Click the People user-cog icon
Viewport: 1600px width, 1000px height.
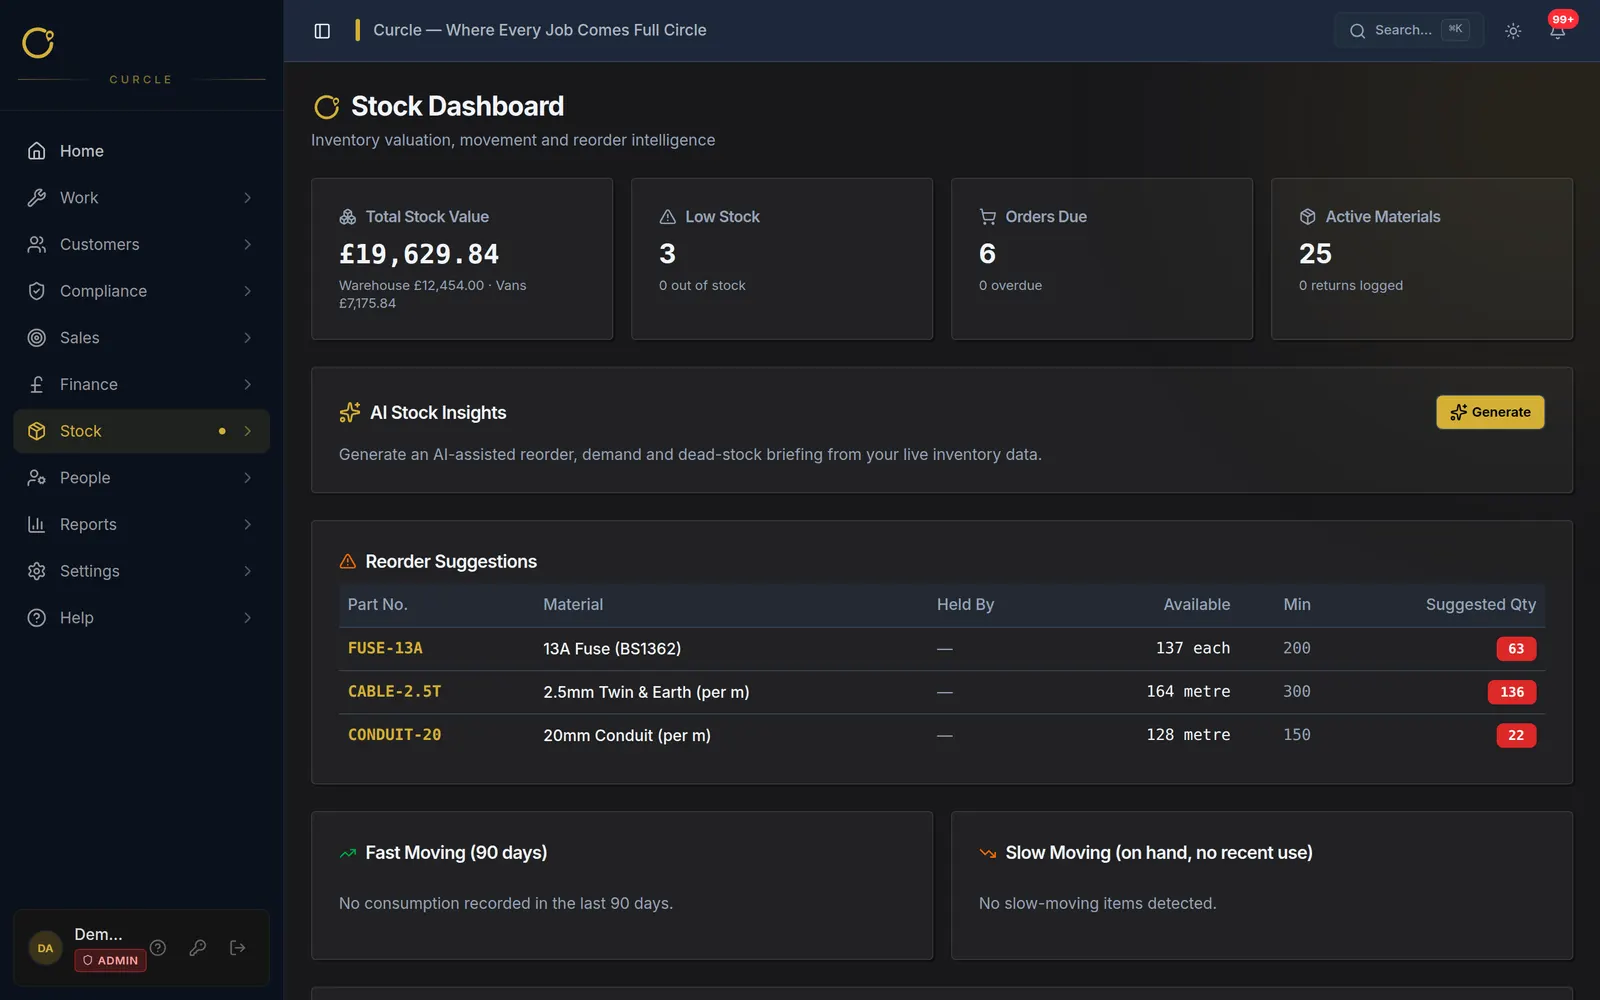[x=37, y=478]
